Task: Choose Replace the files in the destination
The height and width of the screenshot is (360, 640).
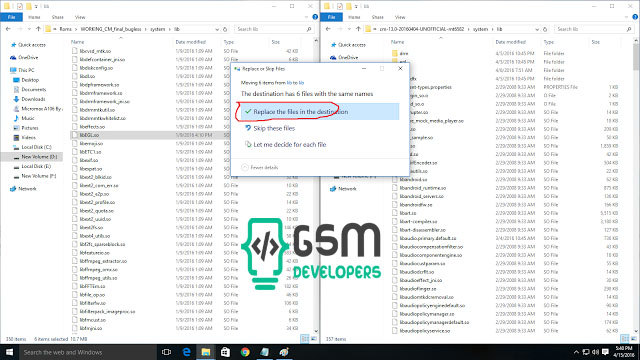Action: [x=320, y=111]
